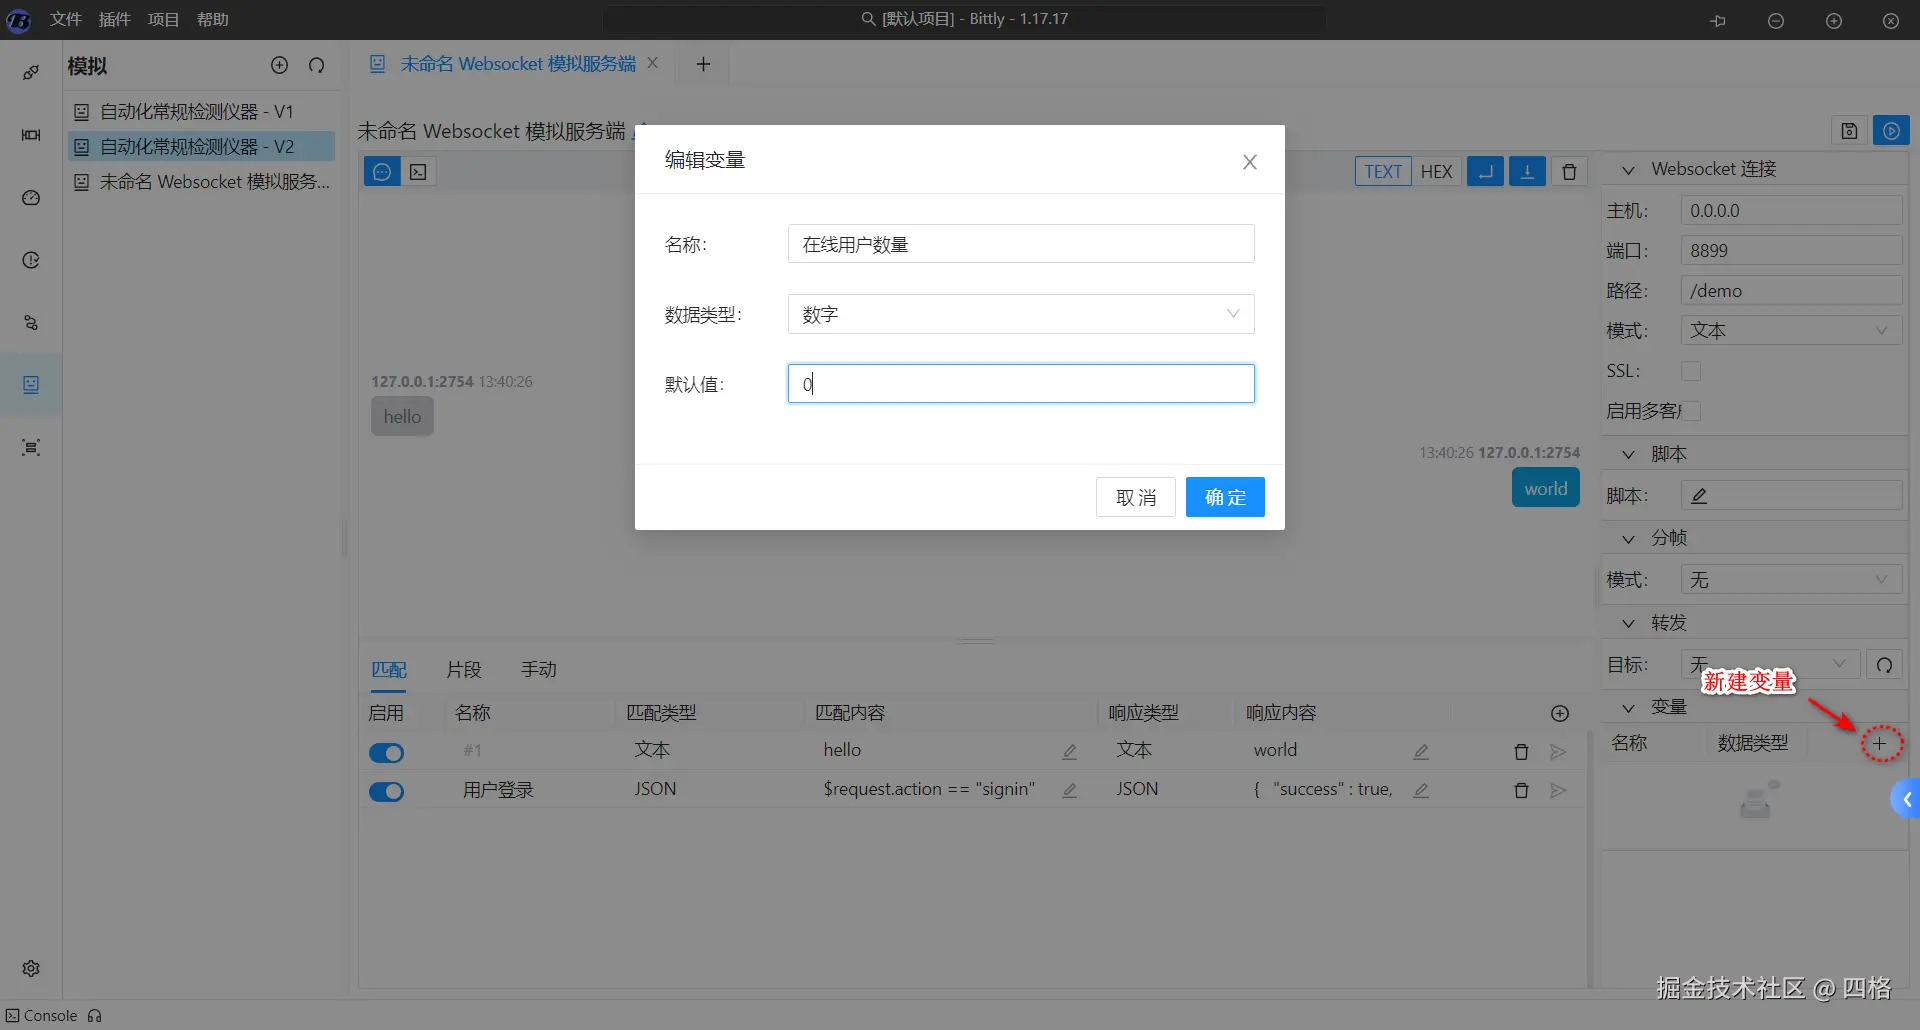Edit response content world of #1 rule
Image resolution: width=1920 pixels, height=1030 pixels.
tap(1421, 751)
